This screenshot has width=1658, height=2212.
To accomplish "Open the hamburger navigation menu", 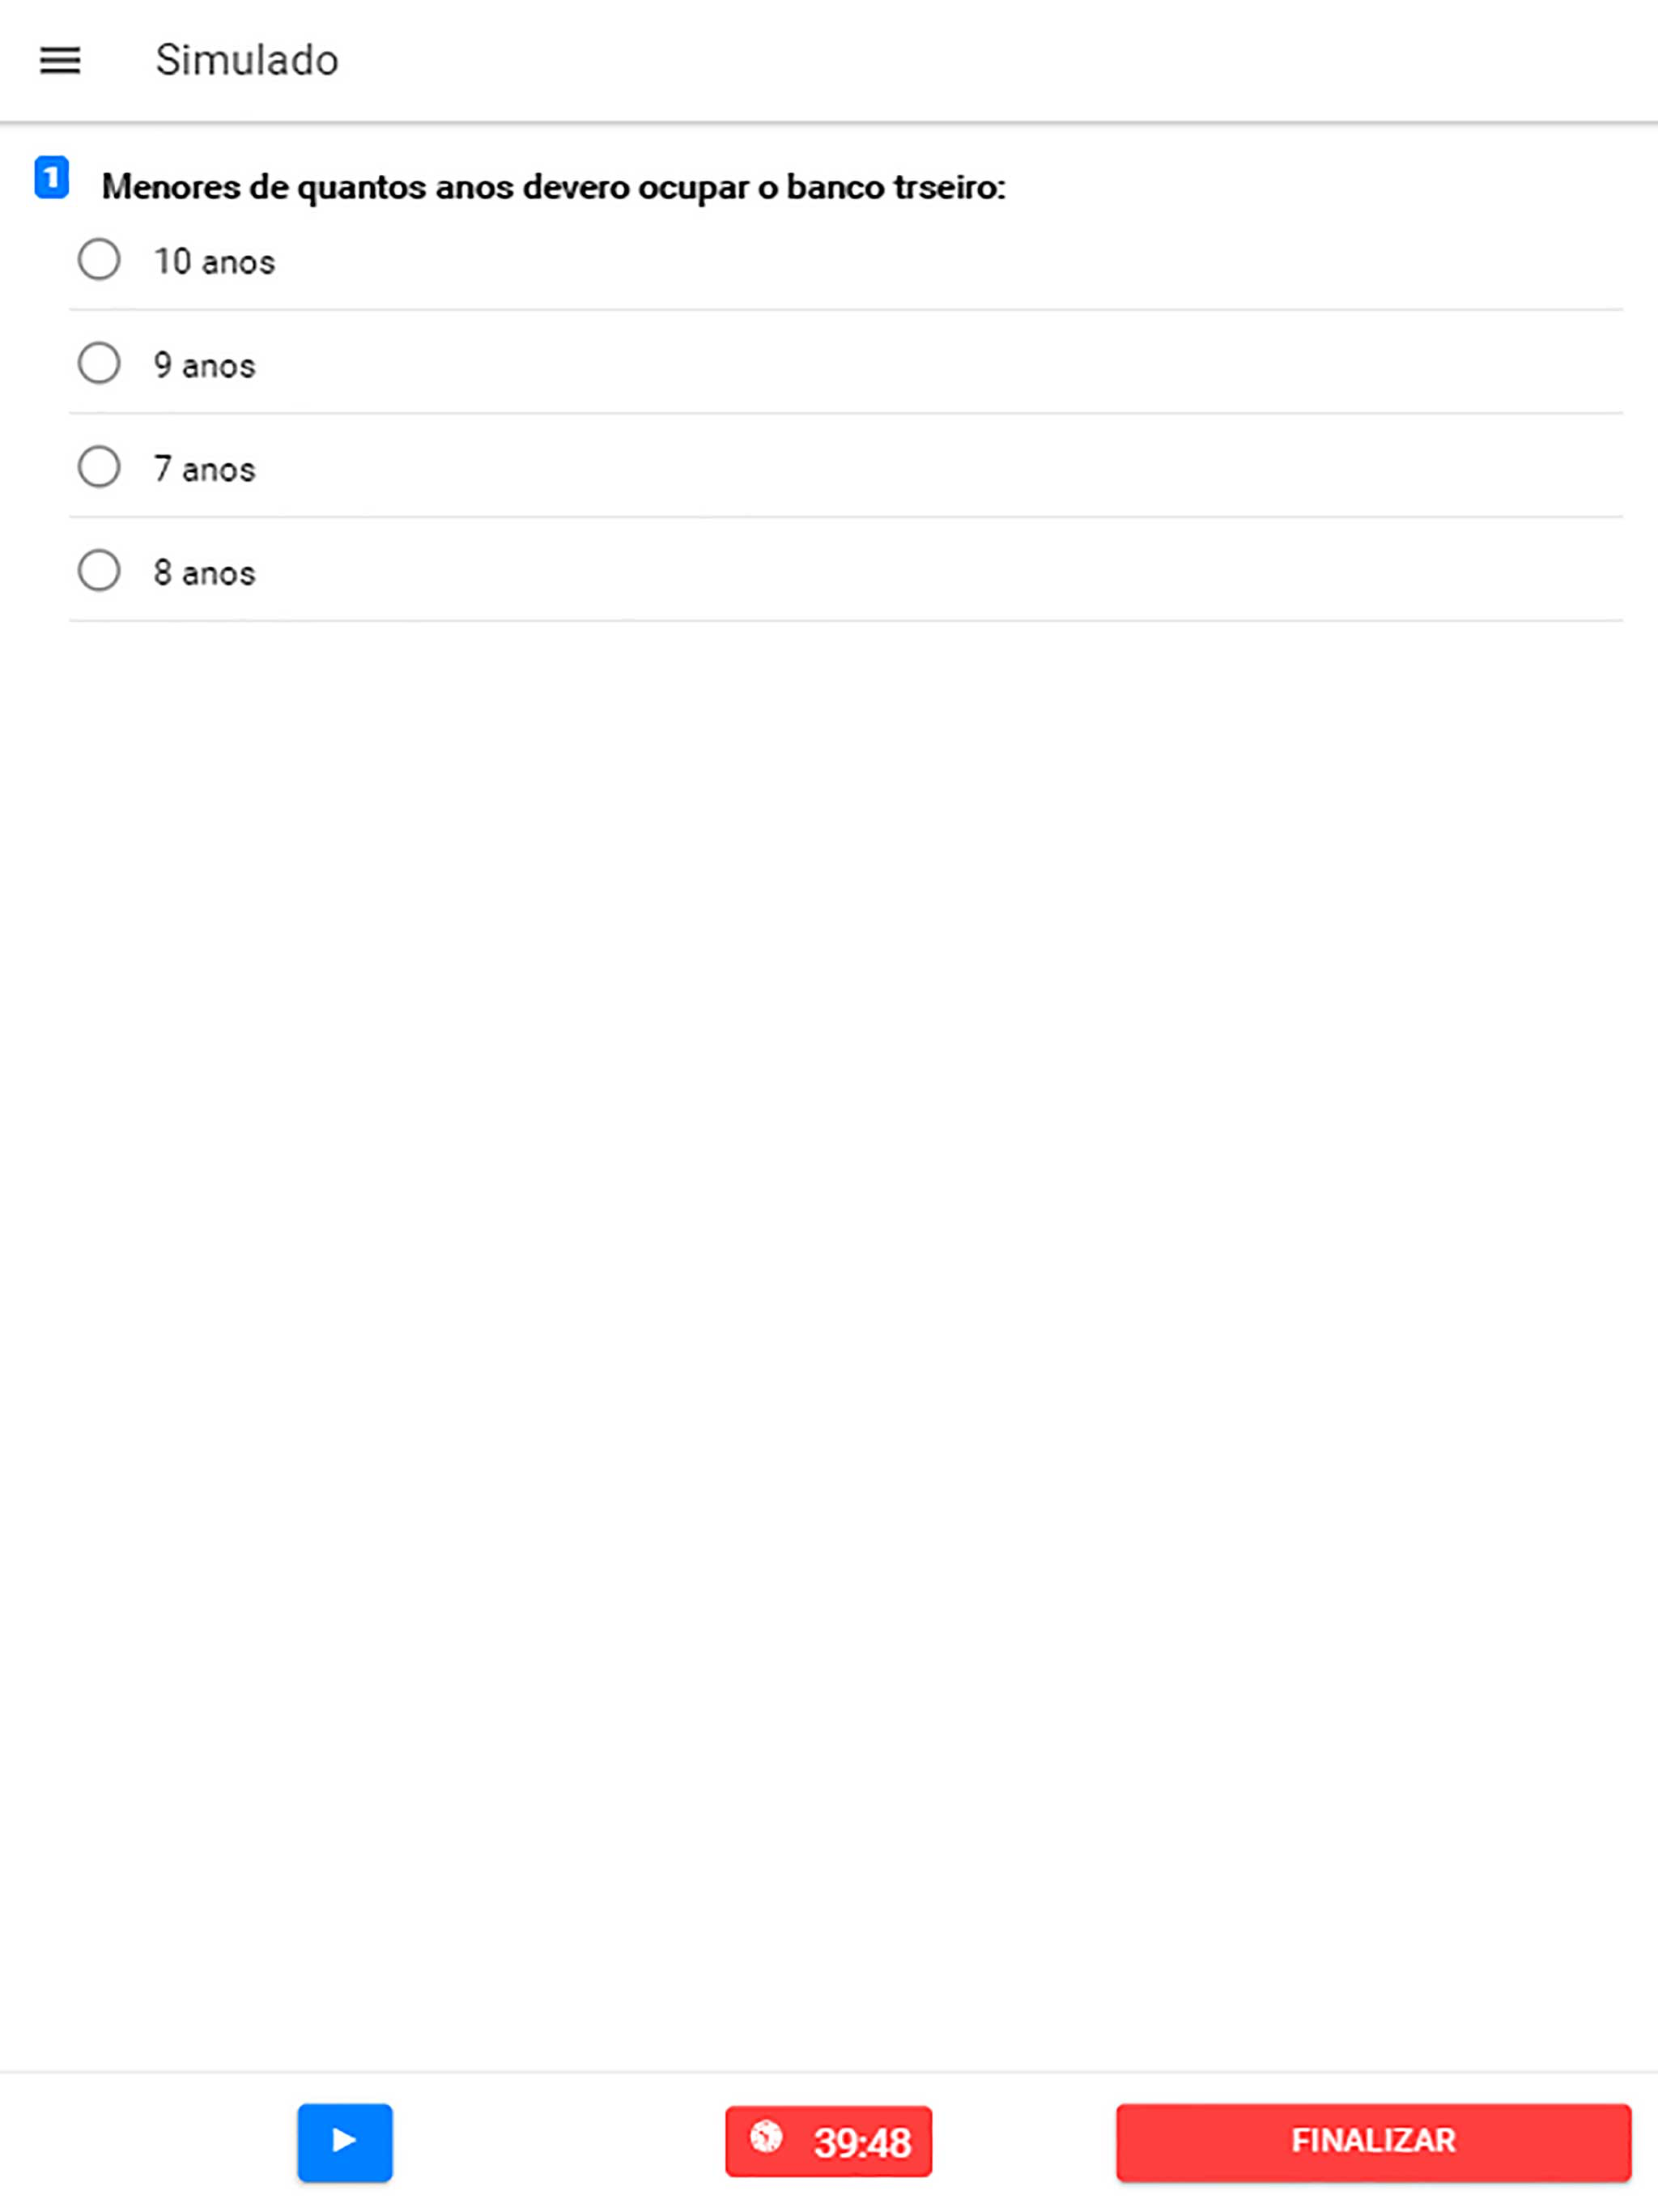I will pos(60,60).
